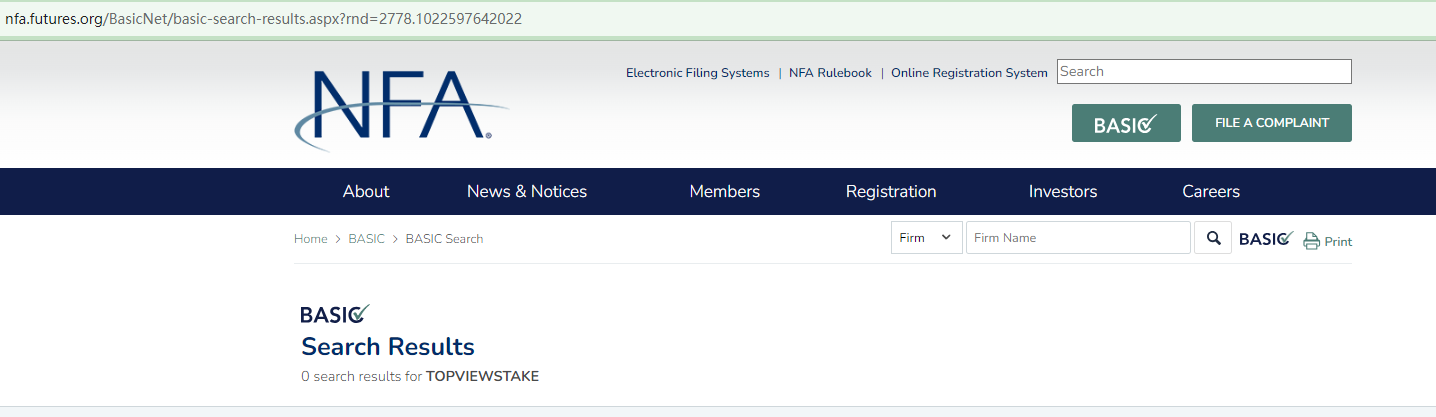Go to Home breadcrumb link
Image resolution: width=1436 pixels, height=417 pixels.
tap(310, 239)
